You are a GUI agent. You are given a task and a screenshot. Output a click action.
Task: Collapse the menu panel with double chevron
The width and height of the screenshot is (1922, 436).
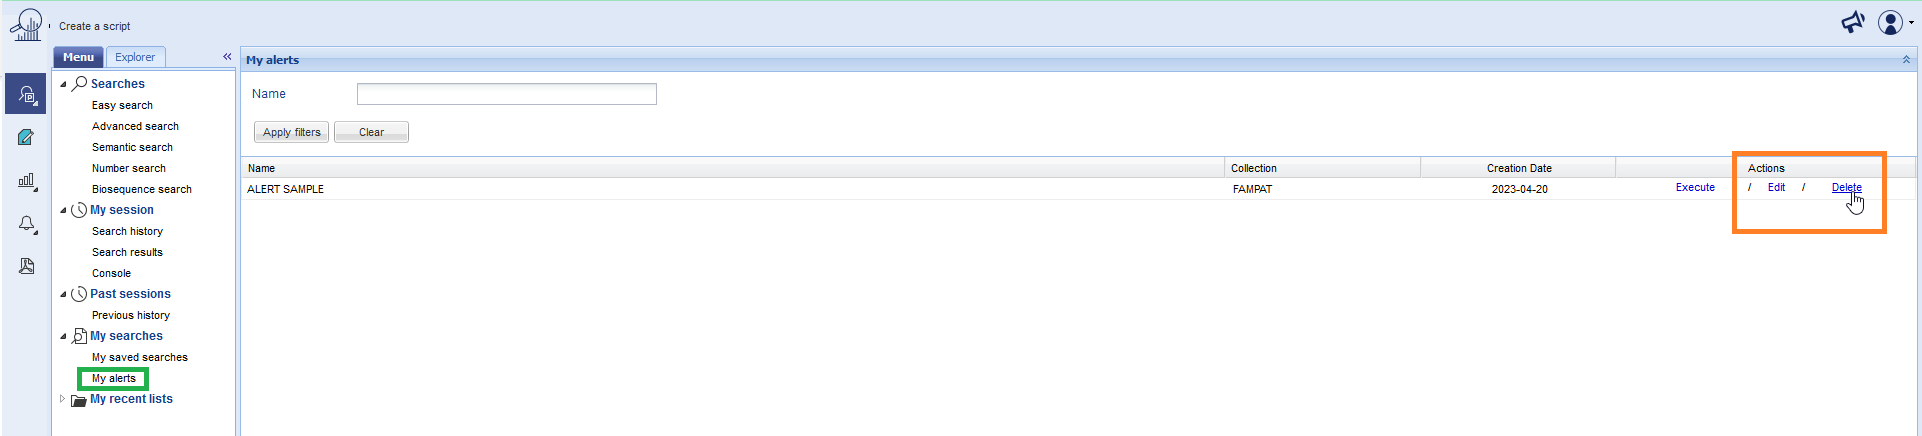click(227, 57)
